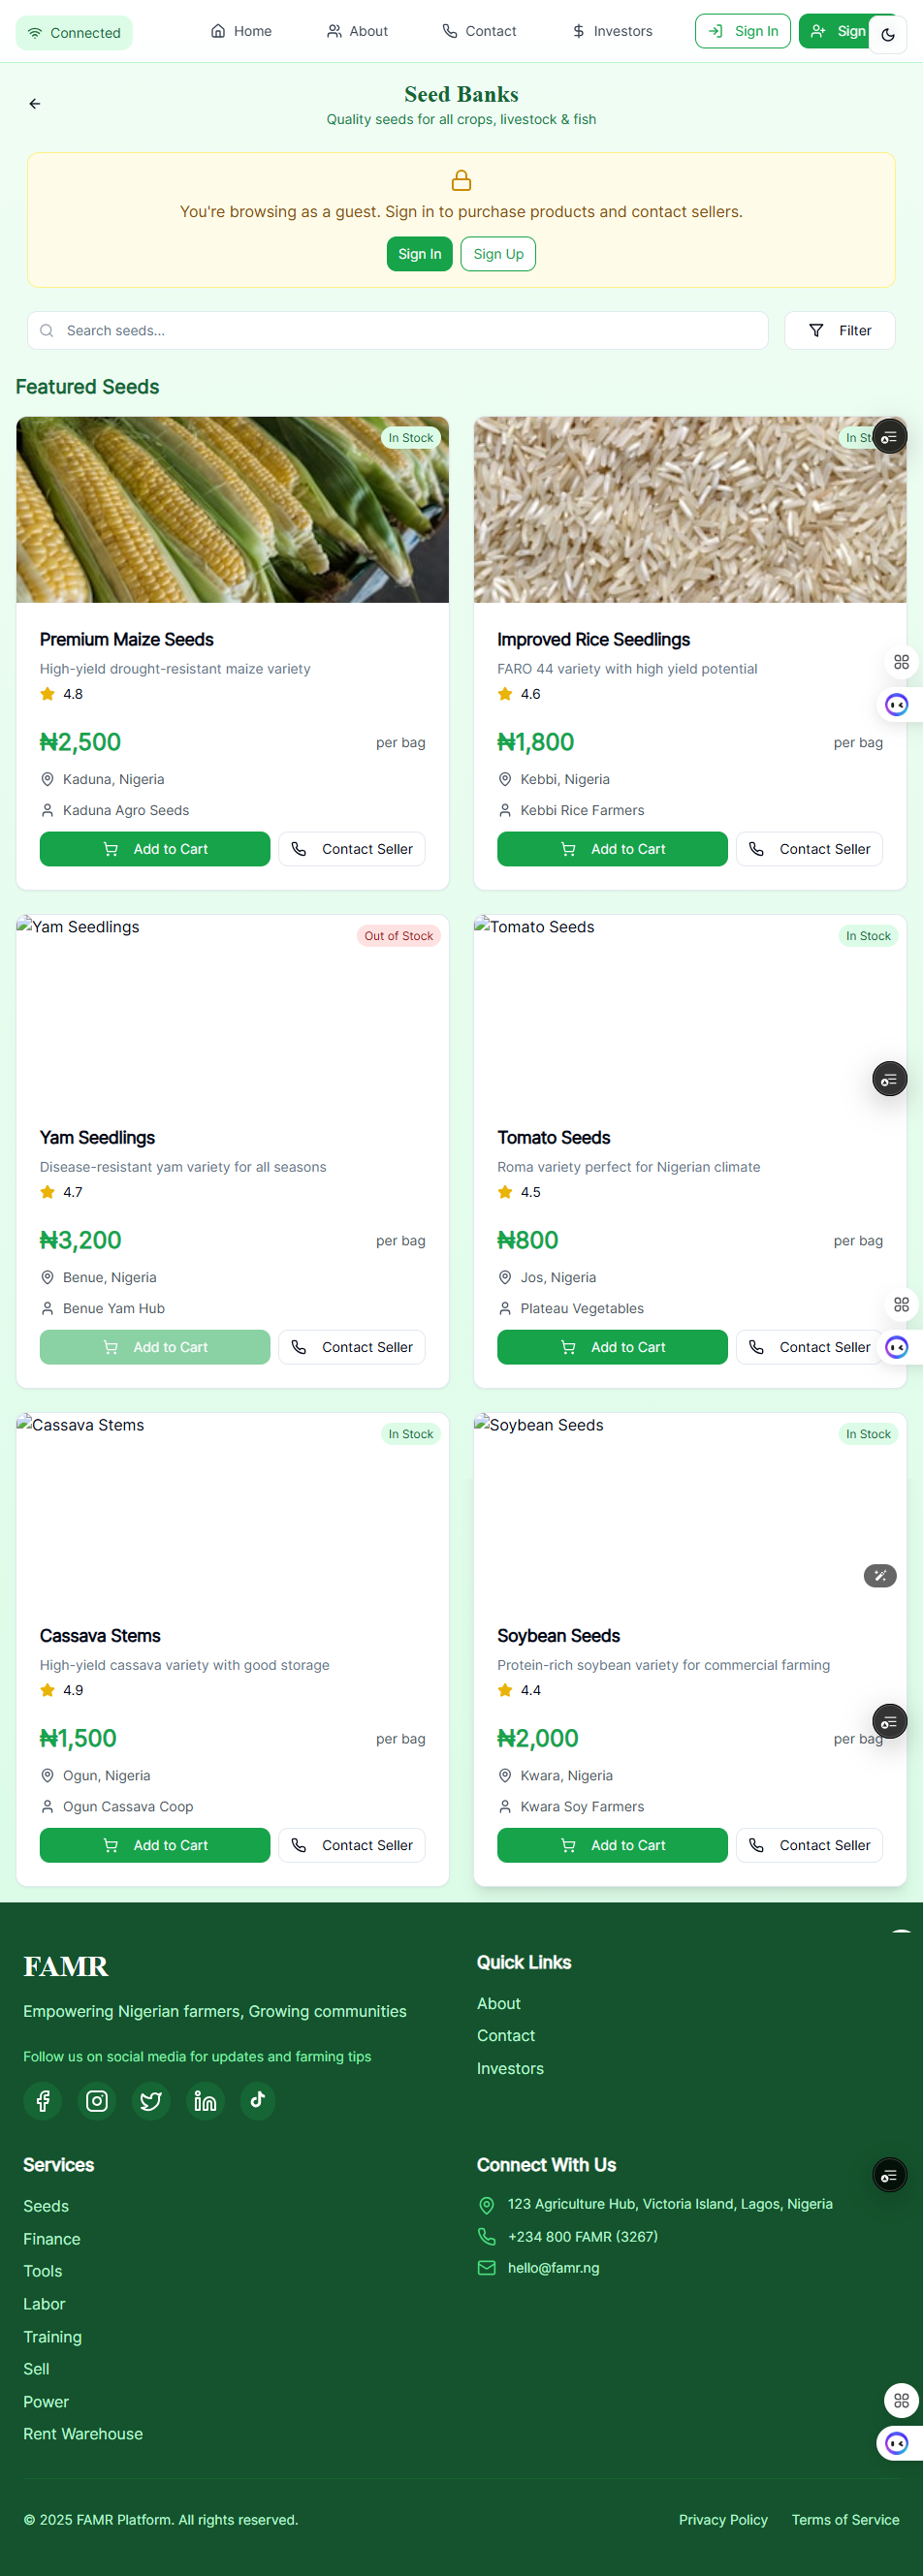Open Contact in the top navigation
The width and height of the screenshot is (923, 2576).
479,32
